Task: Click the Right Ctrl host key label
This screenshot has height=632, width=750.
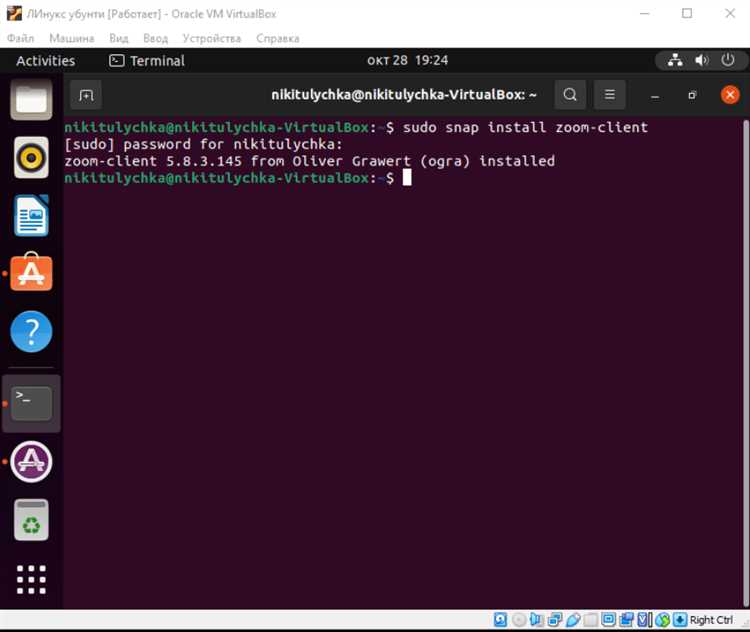Action: 711,620
